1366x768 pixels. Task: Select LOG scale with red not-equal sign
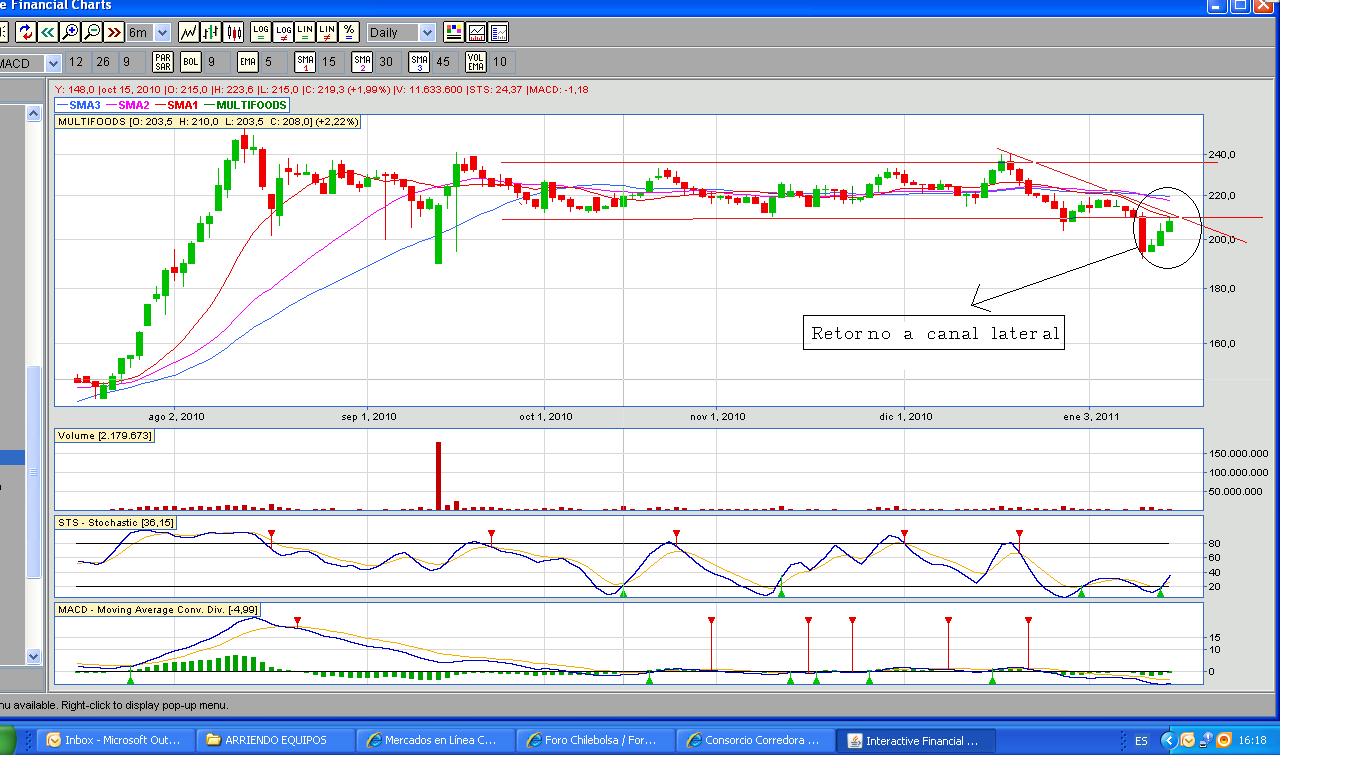(x=283, y=32)
